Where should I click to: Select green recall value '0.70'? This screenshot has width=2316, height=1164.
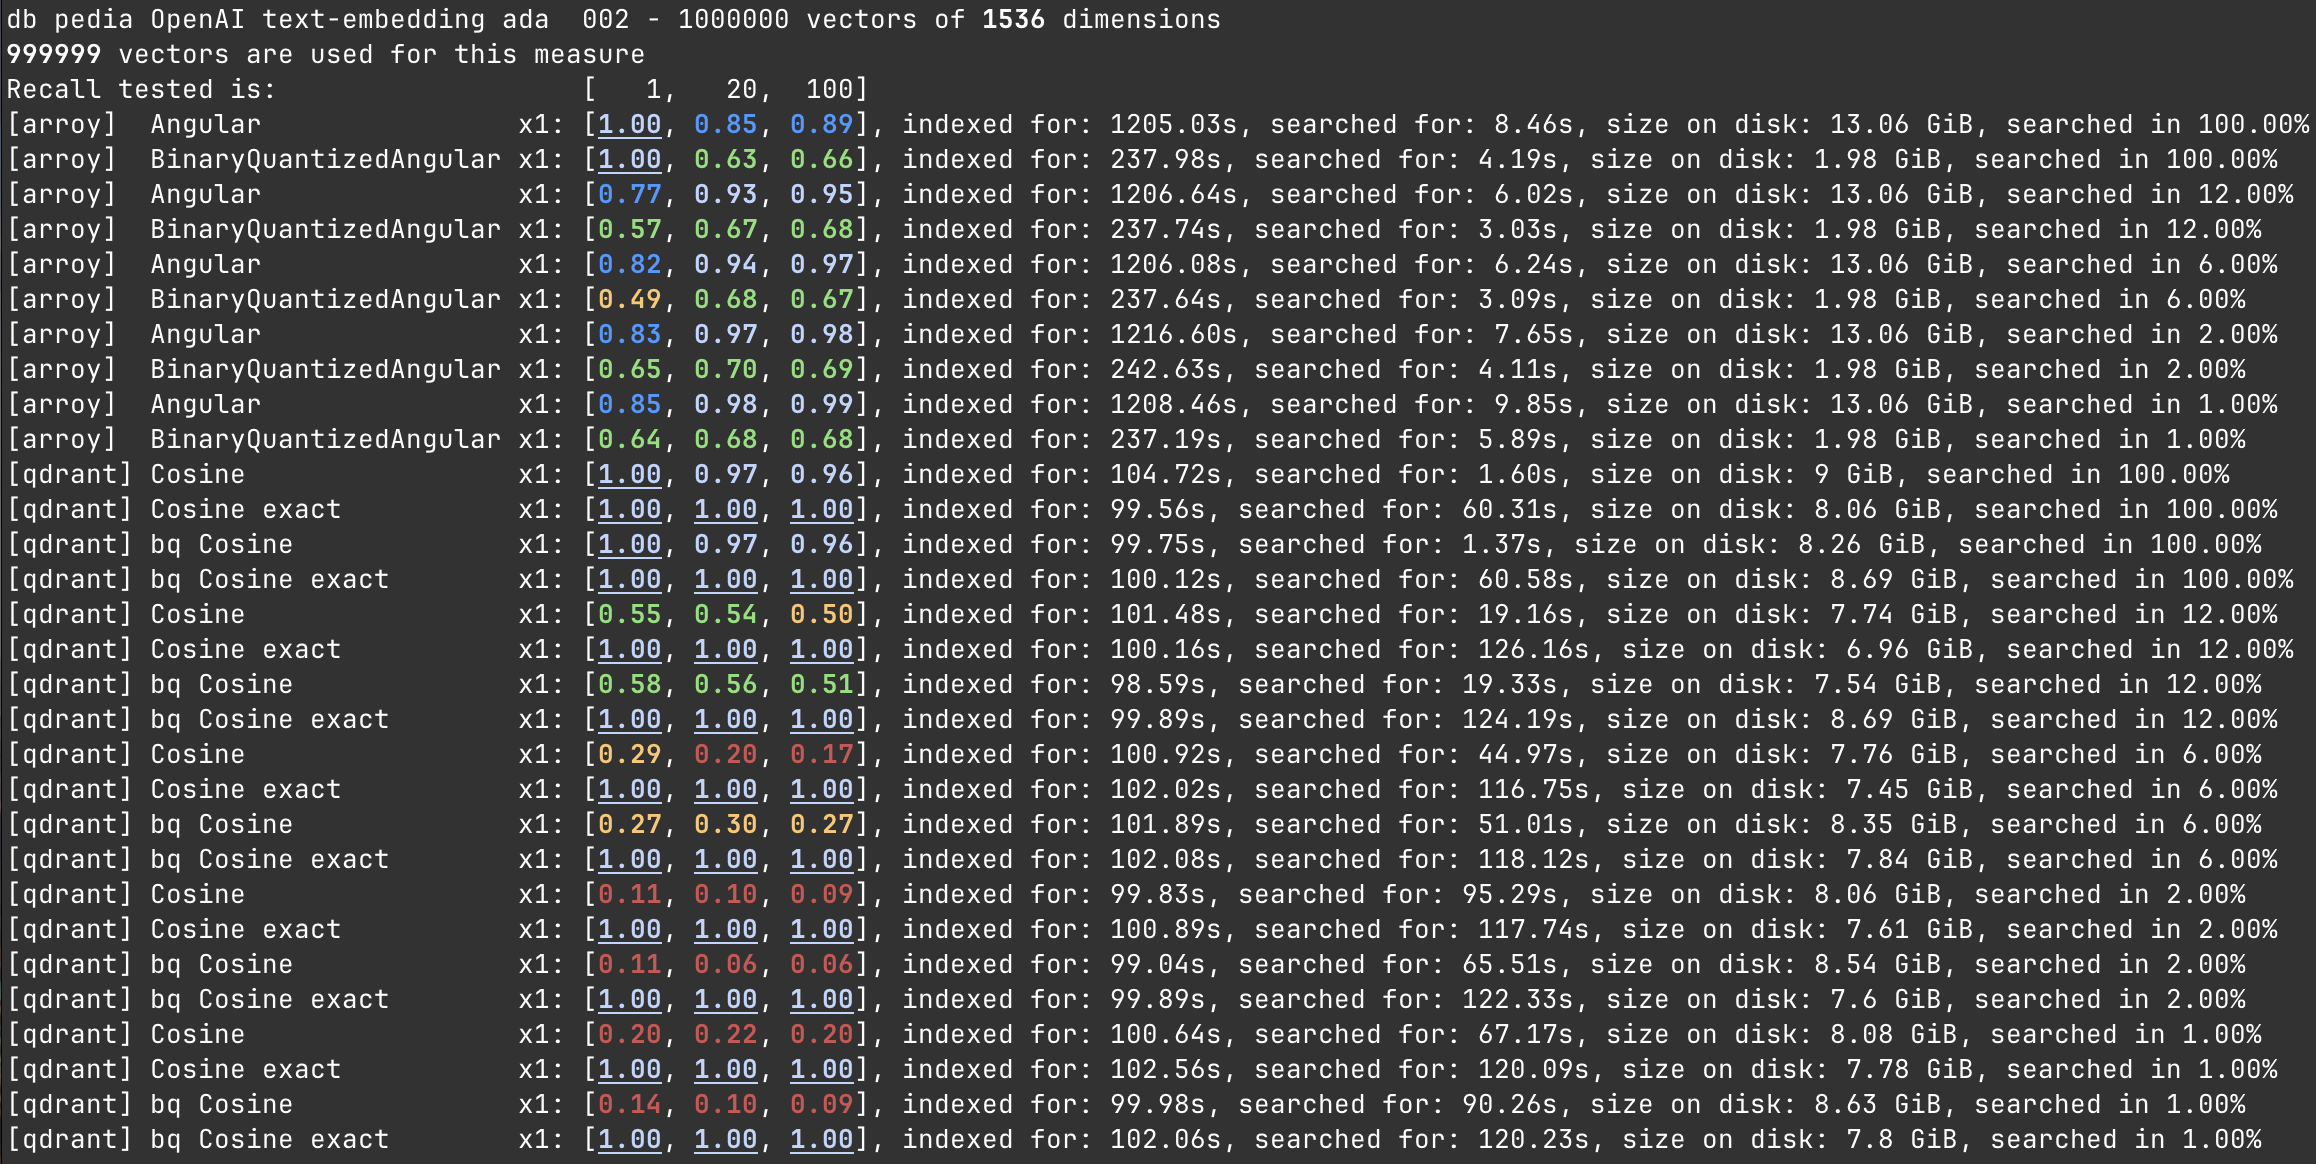point(725,369)
